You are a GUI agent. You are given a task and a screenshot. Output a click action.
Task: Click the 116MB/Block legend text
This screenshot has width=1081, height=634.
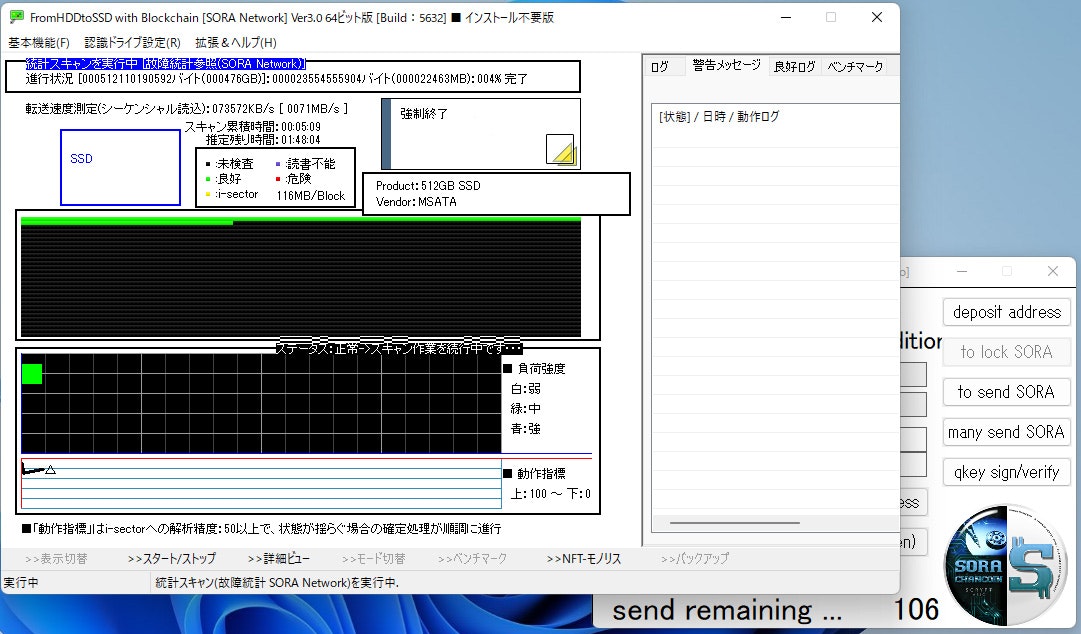311,196
